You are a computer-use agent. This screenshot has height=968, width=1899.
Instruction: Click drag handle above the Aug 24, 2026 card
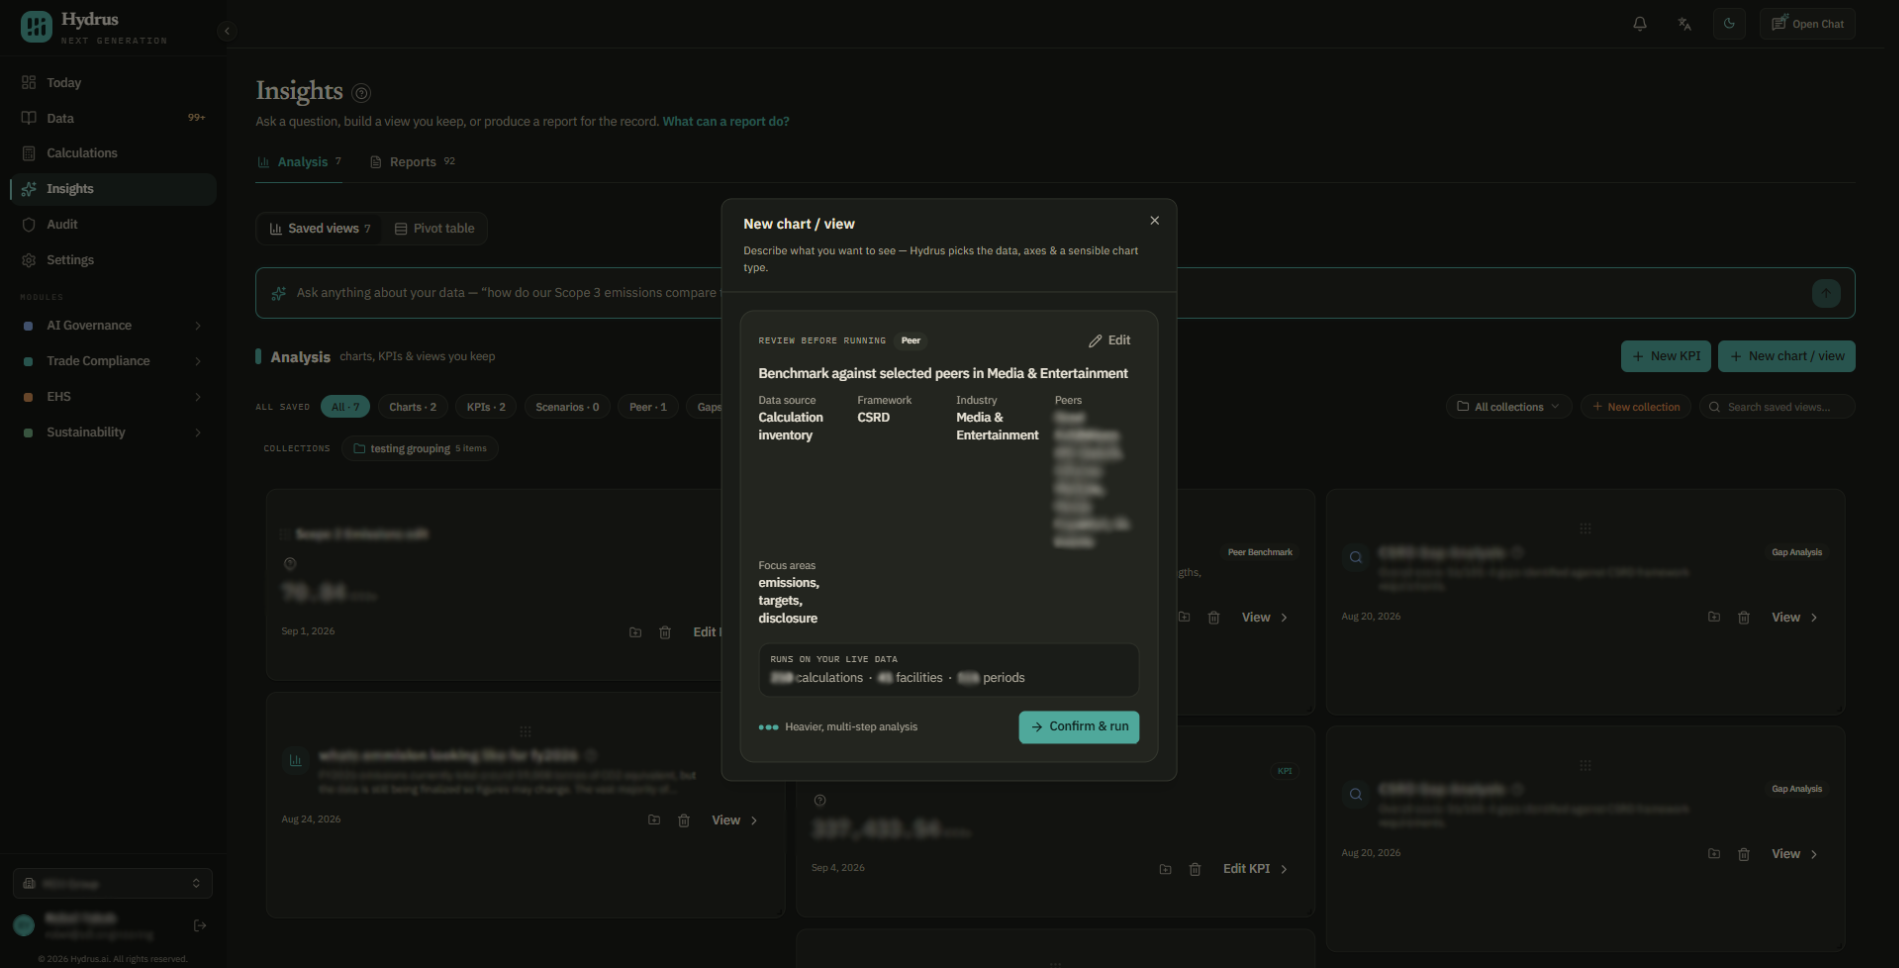coord(525,731)
